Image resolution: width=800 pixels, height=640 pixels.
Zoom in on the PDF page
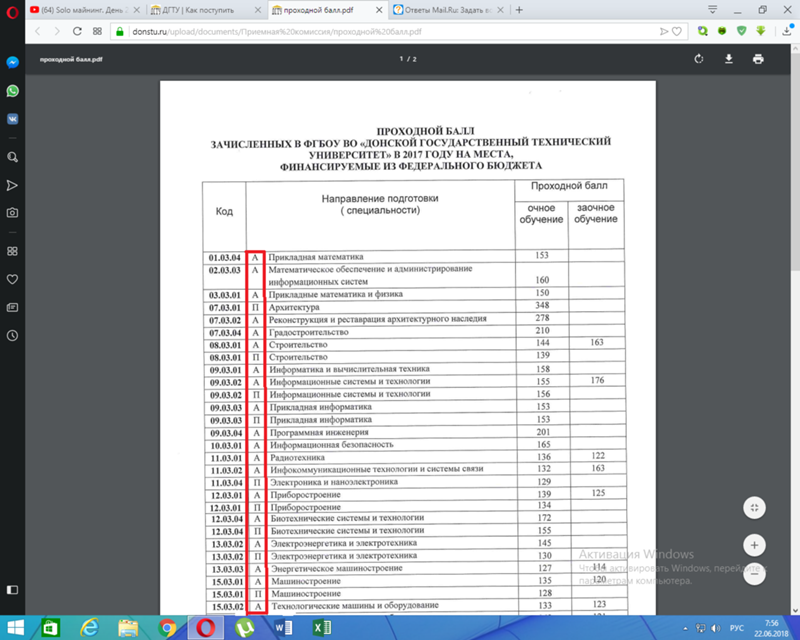pyautogui.click(x=754, y=546)
